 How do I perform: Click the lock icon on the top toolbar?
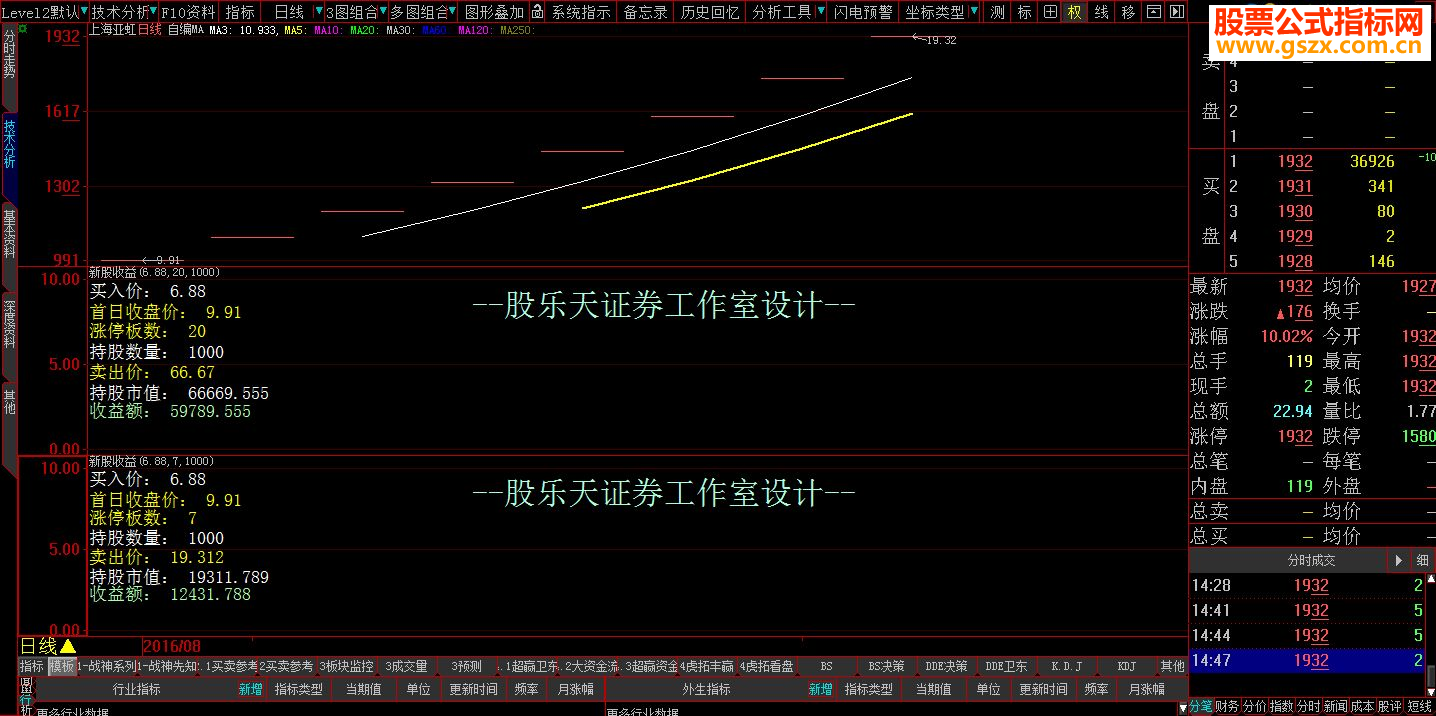pyautogui.click(x=538, y=10)
